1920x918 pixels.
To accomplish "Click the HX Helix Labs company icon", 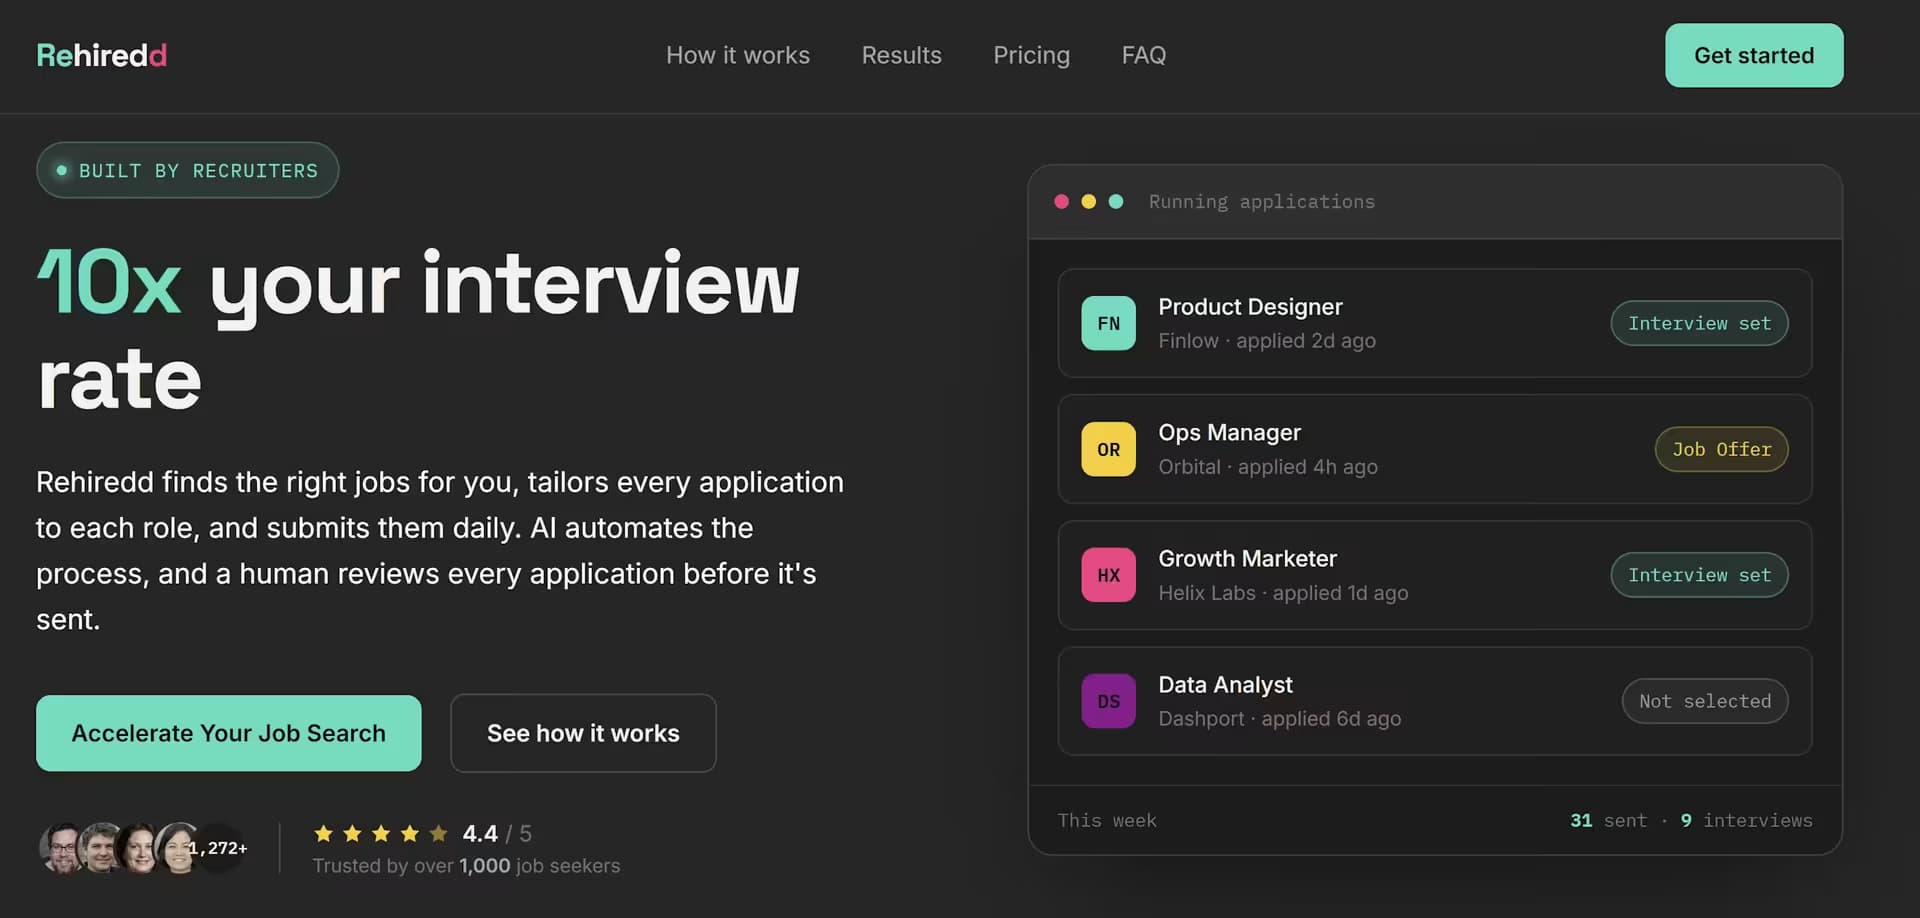I will tap(1108, 575).
